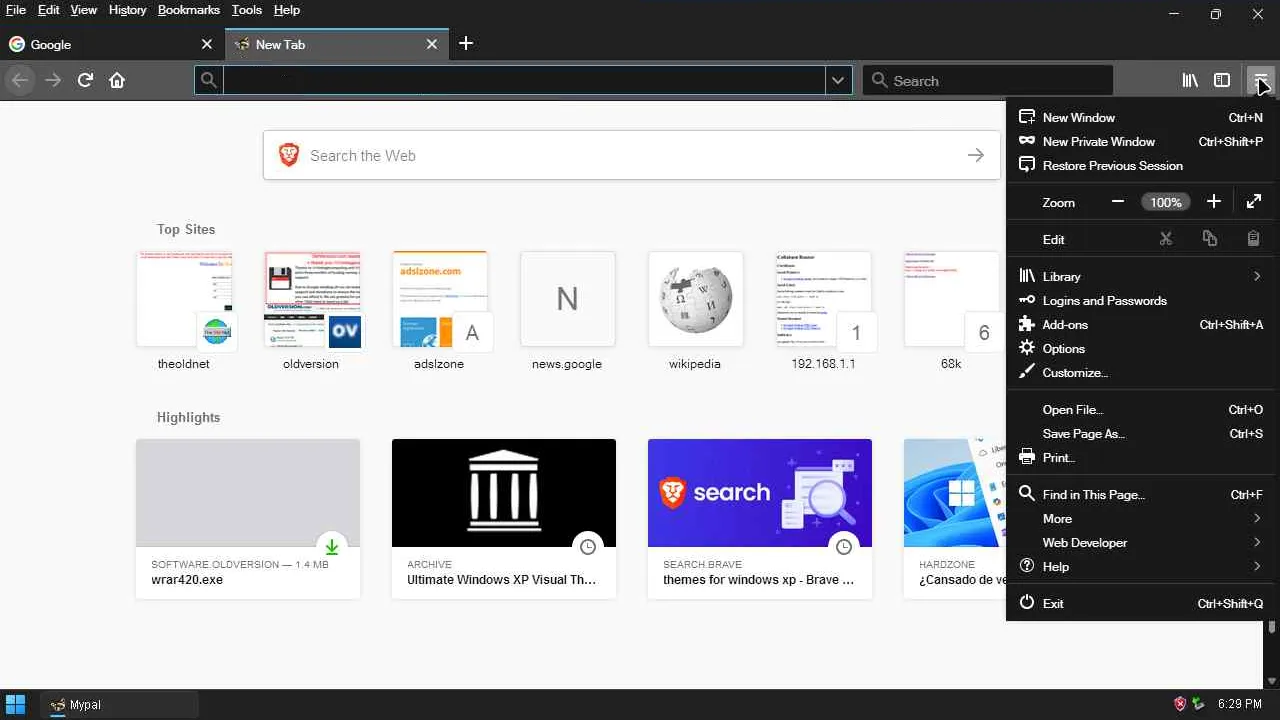This screenshot has width=1280, height=720.
Task: Click the Brave lion search icon
Action: (289, 155)
